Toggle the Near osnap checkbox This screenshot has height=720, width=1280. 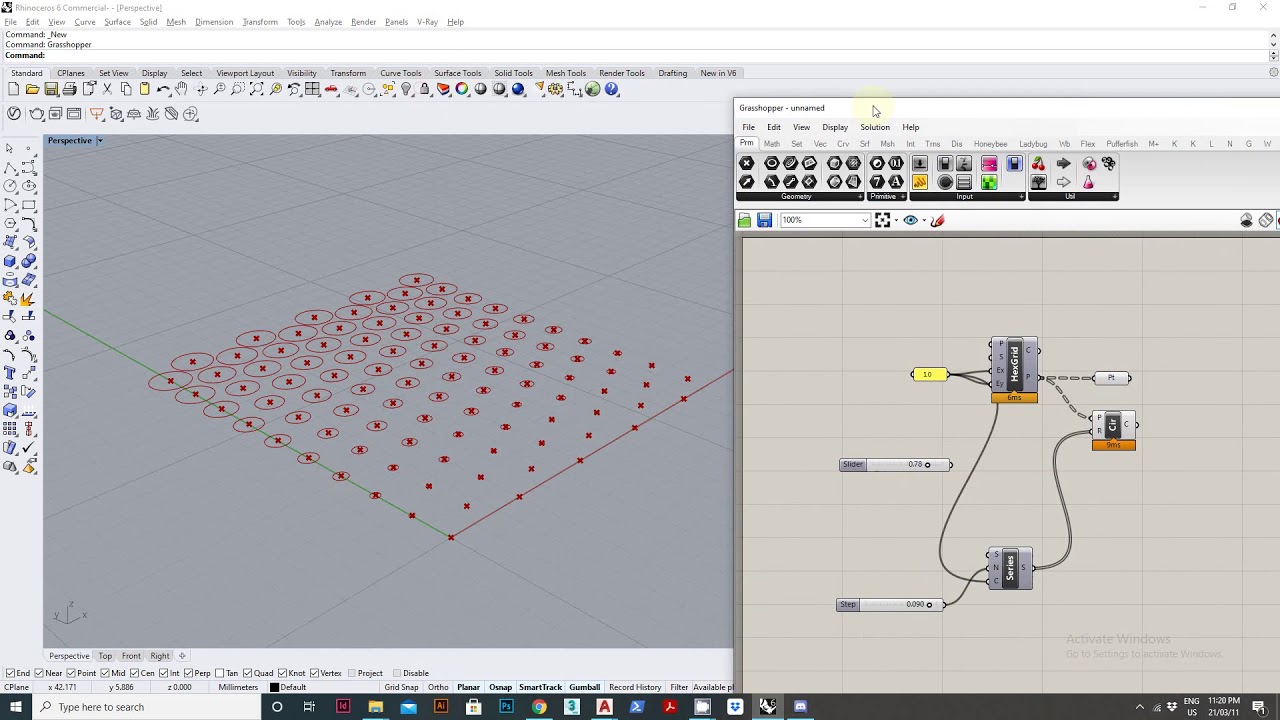(39, 673)
